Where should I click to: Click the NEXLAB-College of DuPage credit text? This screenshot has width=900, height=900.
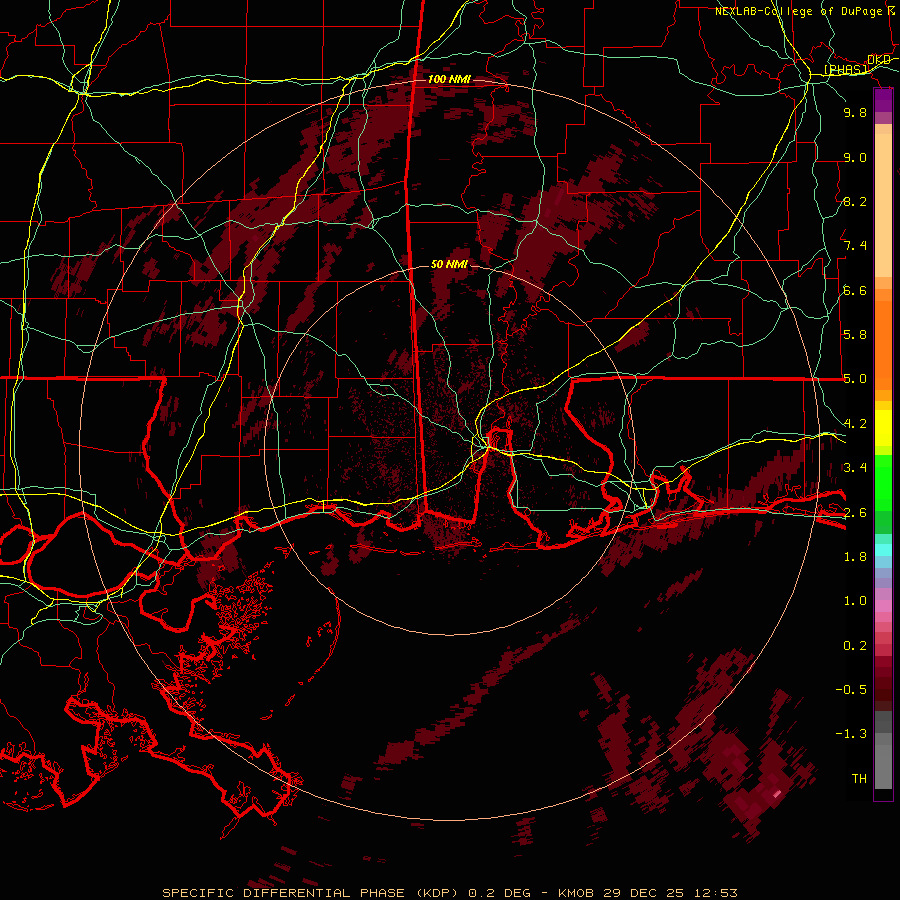tap(798, 11)
